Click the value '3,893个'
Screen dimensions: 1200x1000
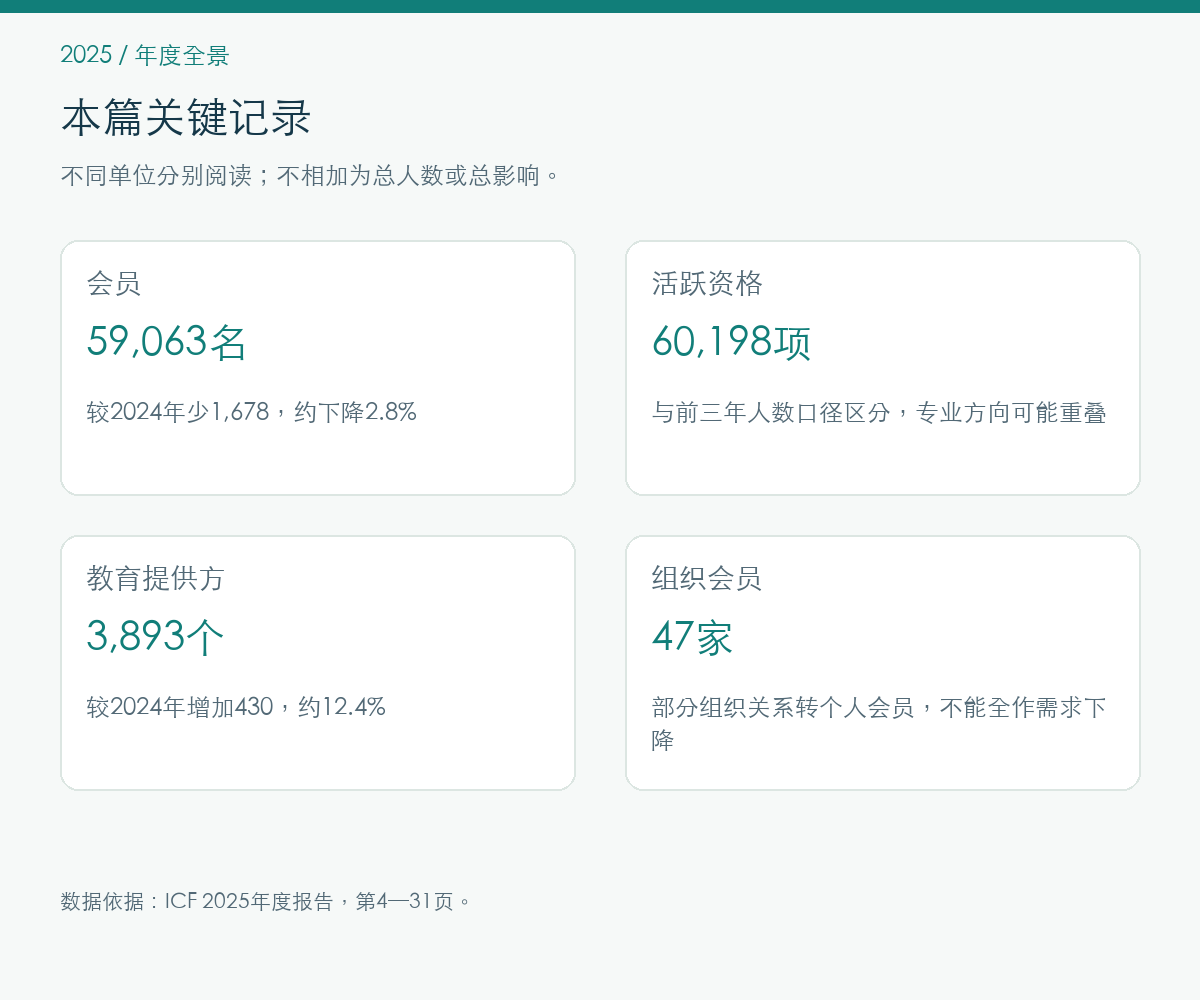point(156,637)
